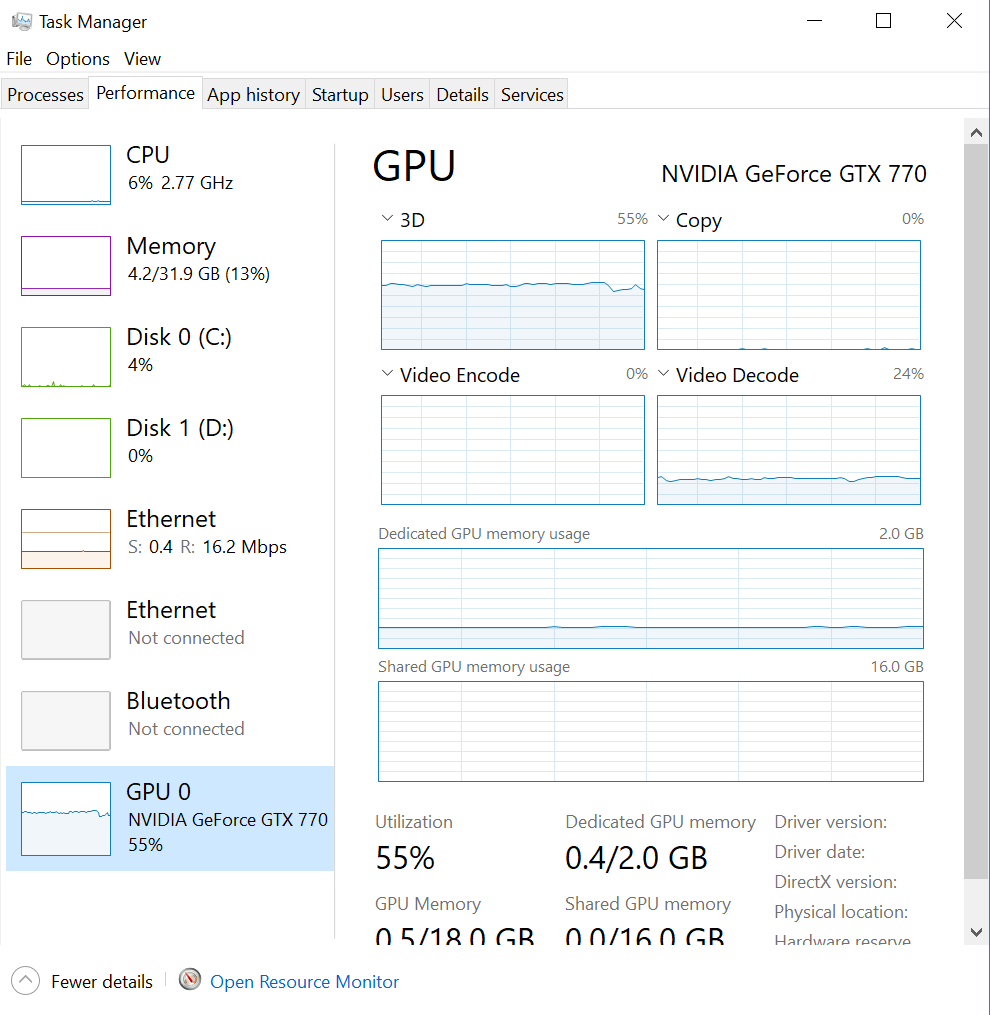Click the 6% 2.77 GHz CPU value
Image resolution: width=990 pixels, height=1015 pixels.
point(181,183)
